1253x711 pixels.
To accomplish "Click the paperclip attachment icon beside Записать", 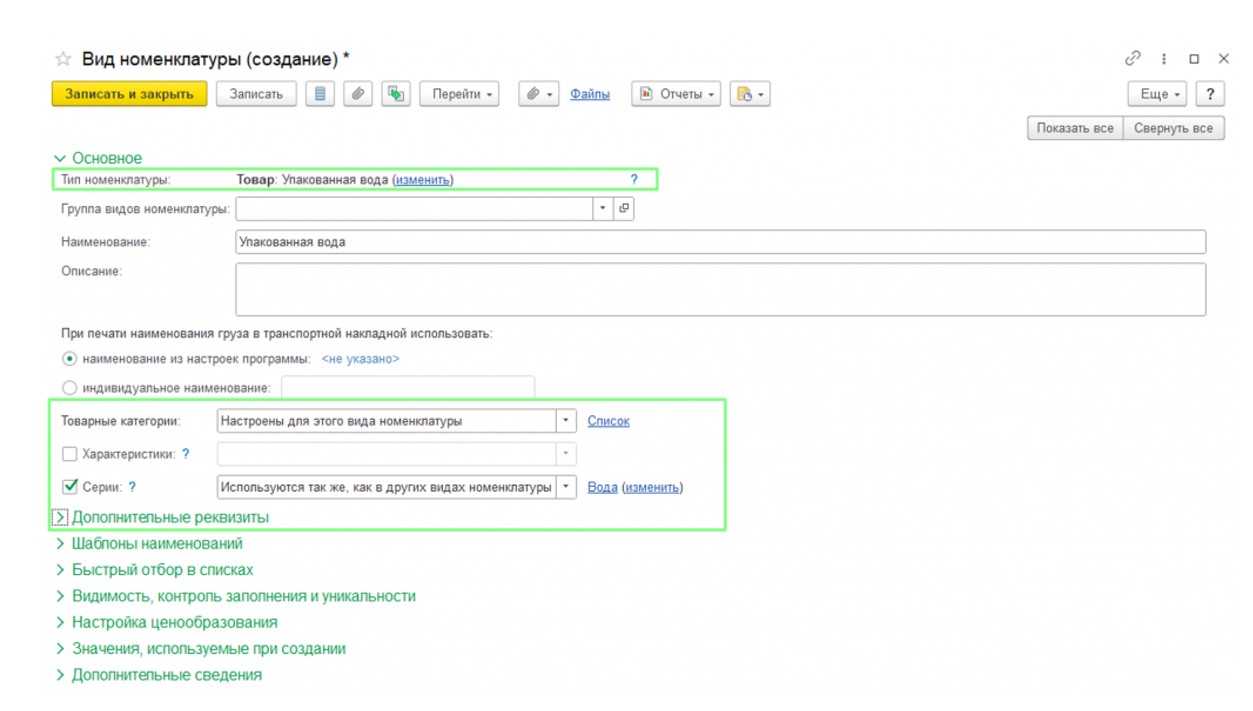I will [358, 94].
